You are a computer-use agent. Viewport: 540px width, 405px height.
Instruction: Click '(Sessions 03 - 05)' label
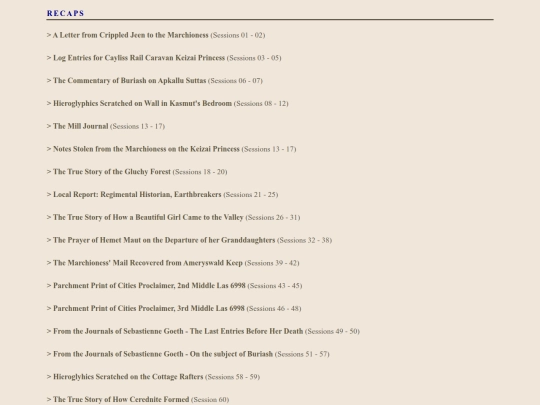tap(254, 58)
